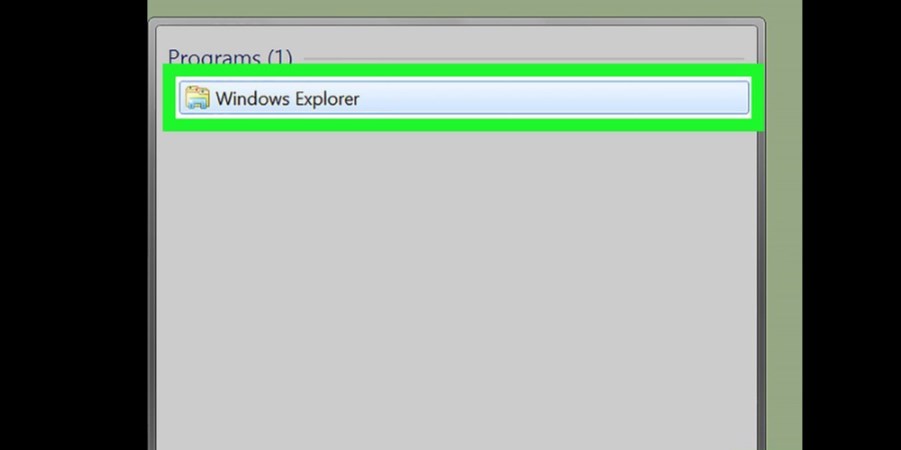Viewport: 901px width, 450px height.
Task: Click the yellow folder icon in results
Action: (x=197, y=98)
